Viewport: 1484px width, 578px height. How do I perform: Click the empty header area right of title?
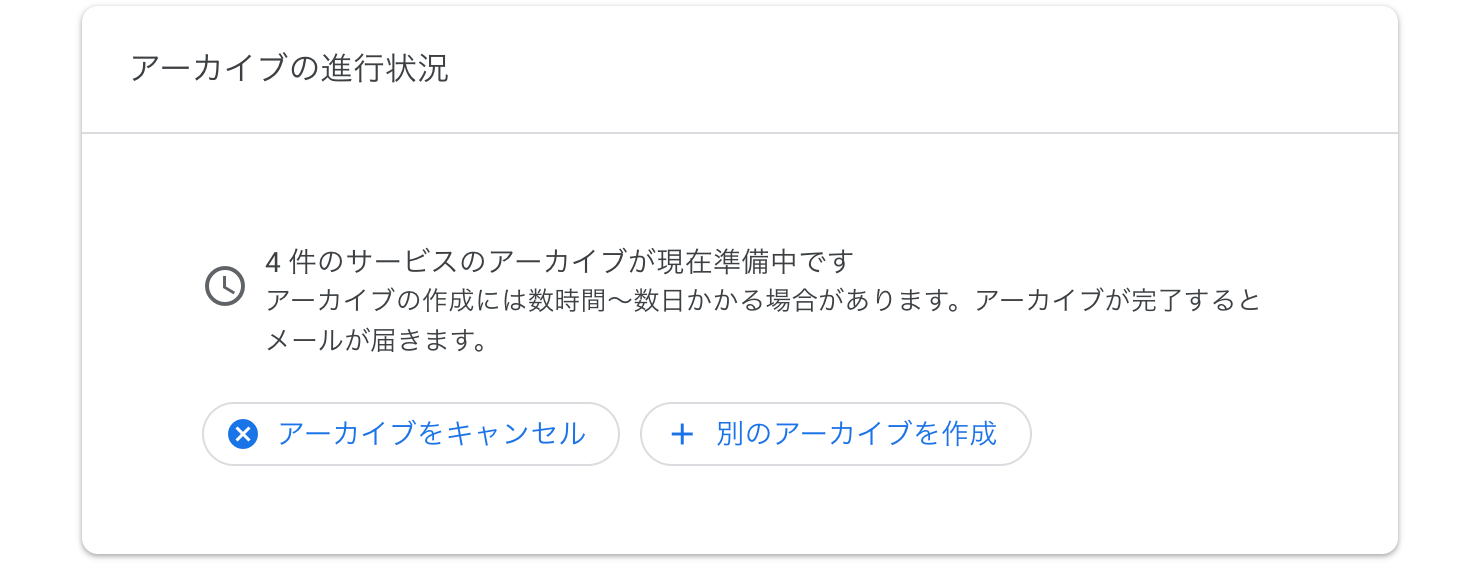click(x=920, y=69)
